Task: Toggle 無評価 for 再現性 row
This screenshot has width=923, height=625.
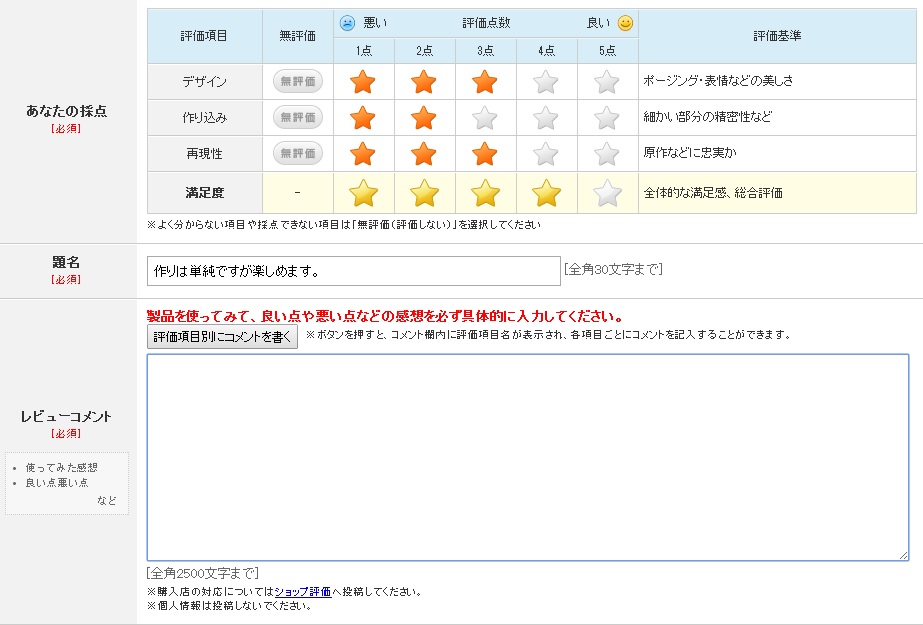Action: (x=298, y=153)
